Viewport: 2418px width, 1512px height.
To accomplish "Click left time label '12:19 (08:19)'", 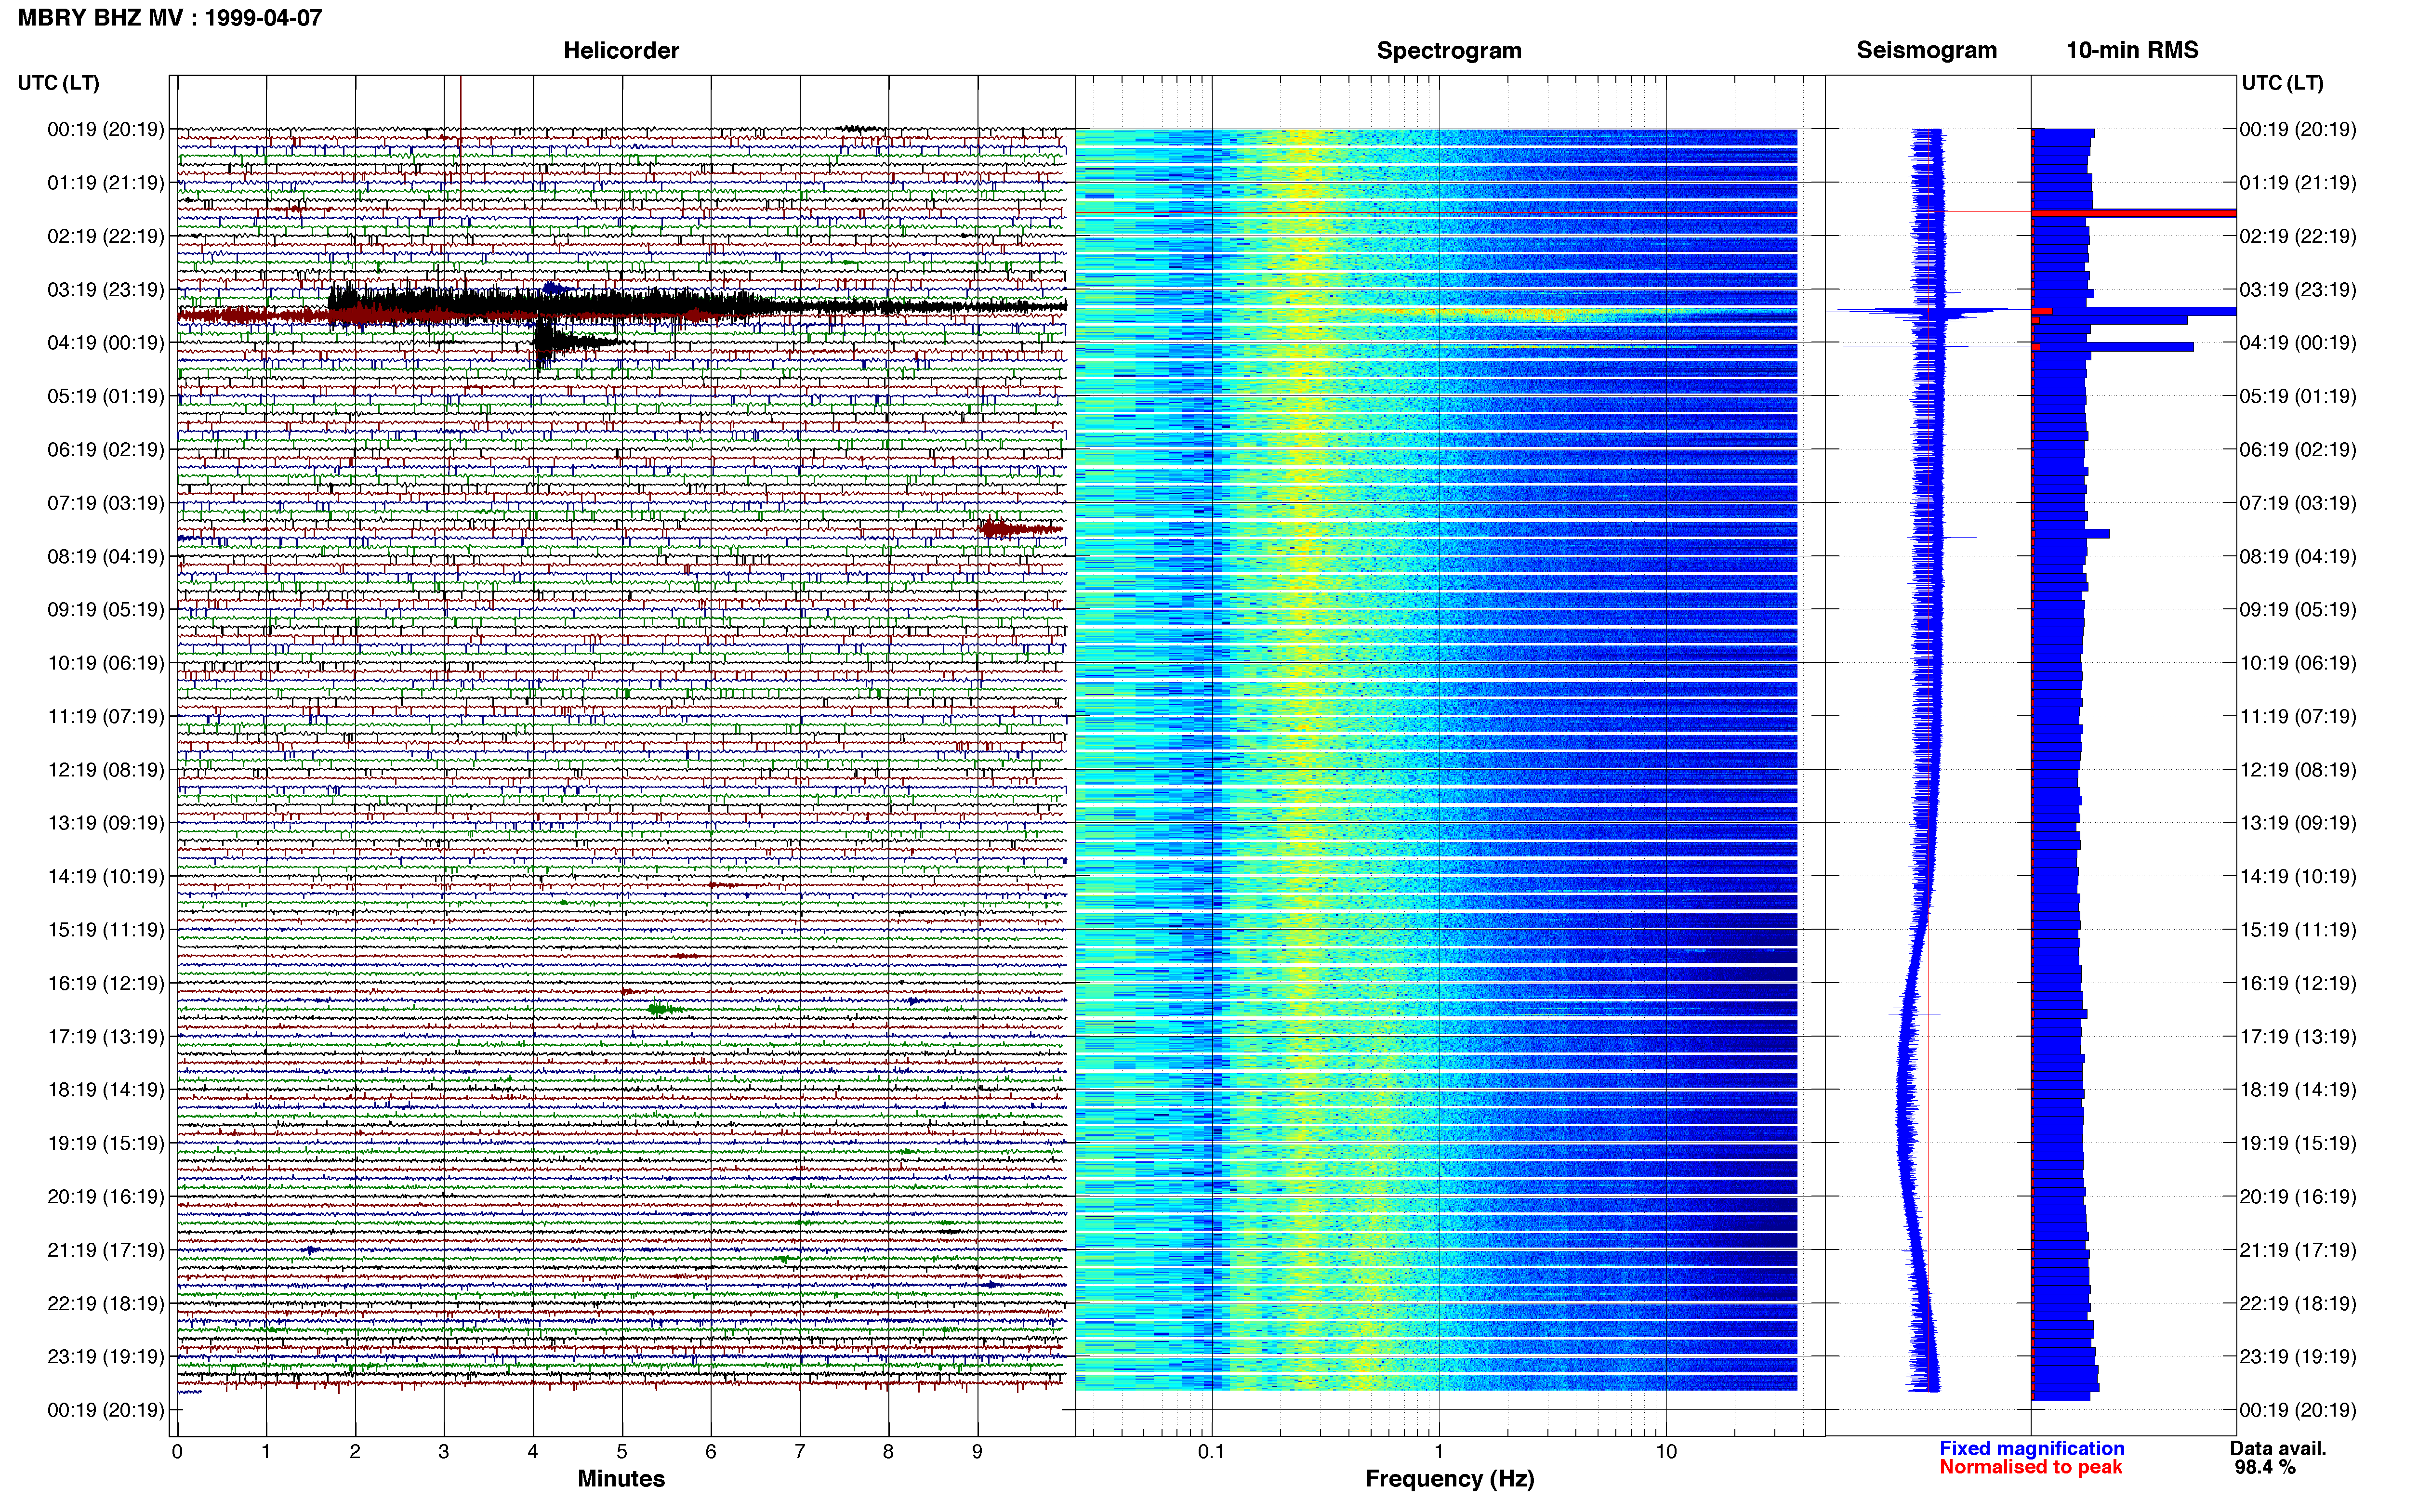I will pos(105,770).
